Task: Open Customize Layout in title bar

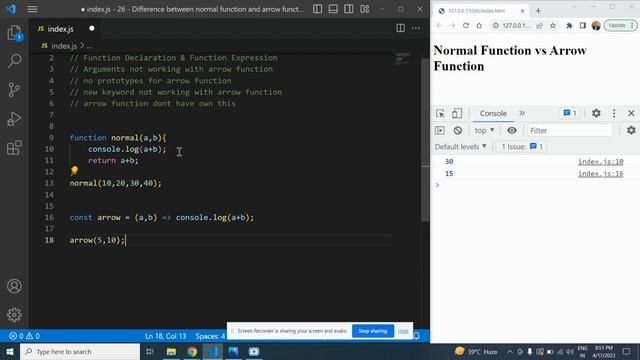Action: pos(364,9)
